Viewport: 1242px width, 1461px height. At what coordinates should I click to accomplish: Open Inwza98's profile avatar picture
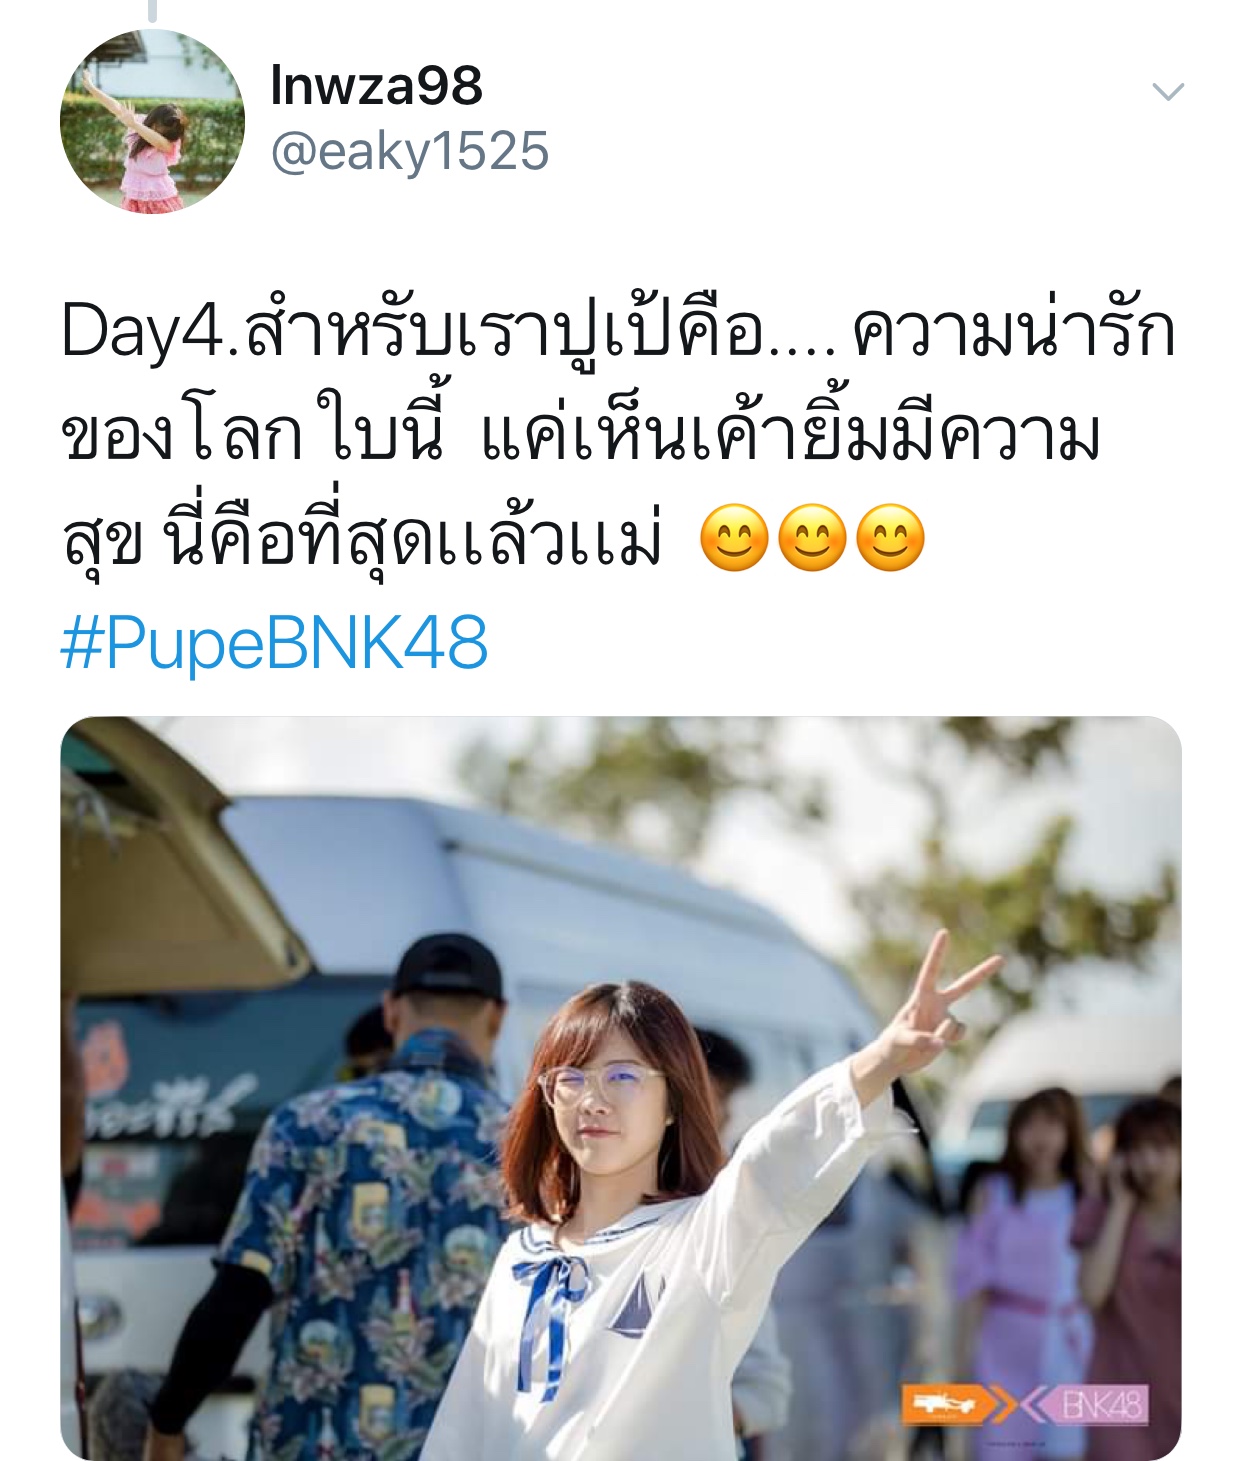pos(152,121)
